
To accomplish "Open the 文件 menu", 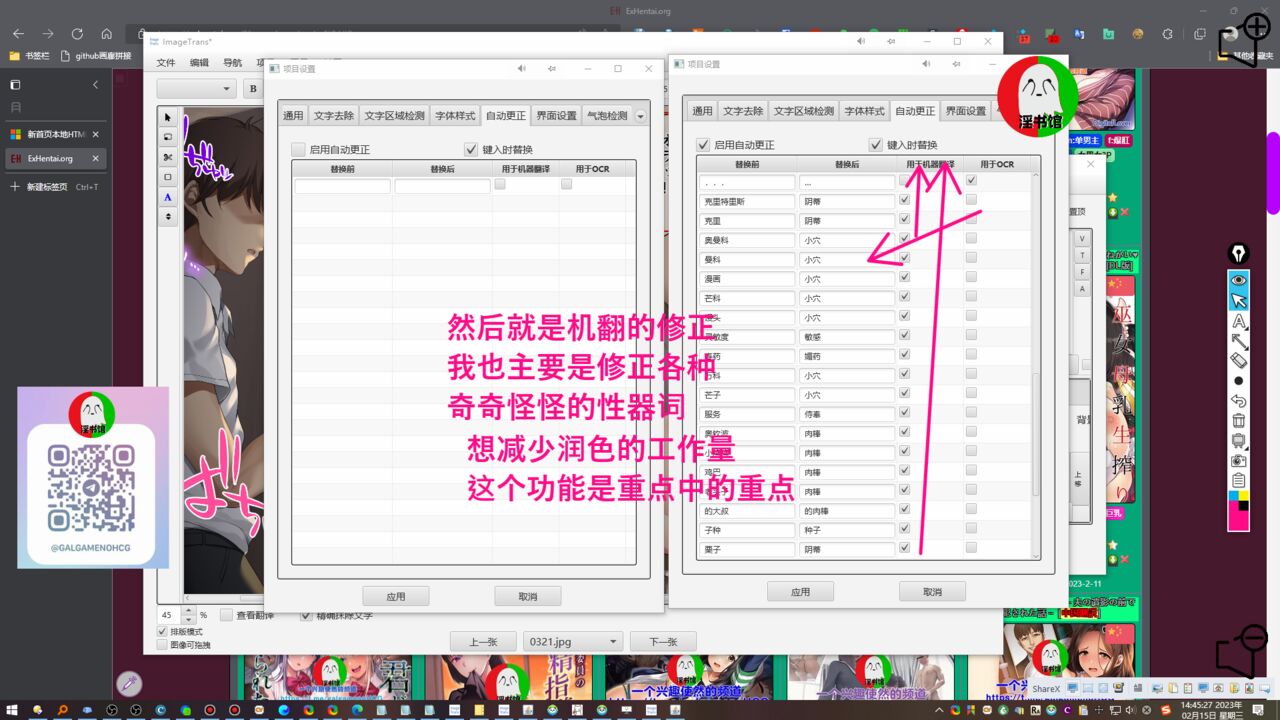I will coord(165,62).
